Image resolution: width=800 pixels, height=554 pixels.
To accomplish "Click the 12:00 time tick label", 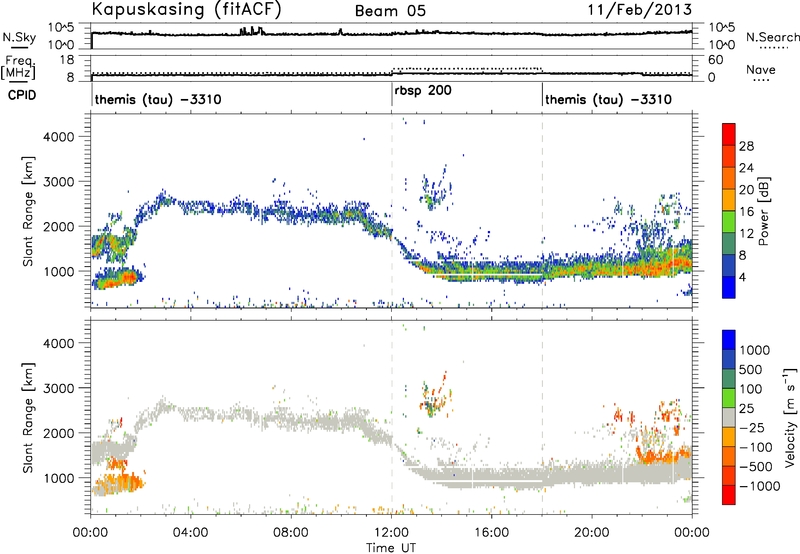I will [391, 533].
